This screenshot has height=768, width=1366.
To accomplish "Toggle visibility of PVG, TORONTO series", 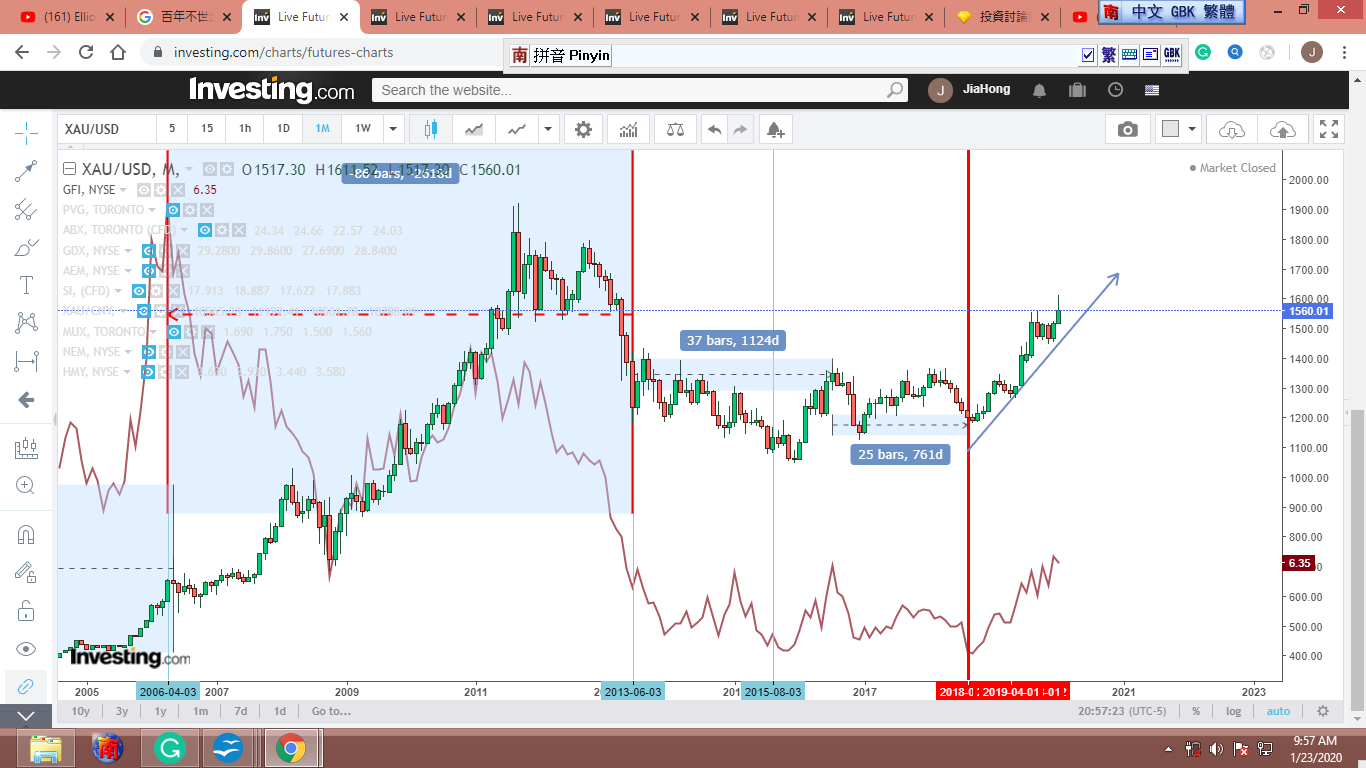I will click(173, 210).
